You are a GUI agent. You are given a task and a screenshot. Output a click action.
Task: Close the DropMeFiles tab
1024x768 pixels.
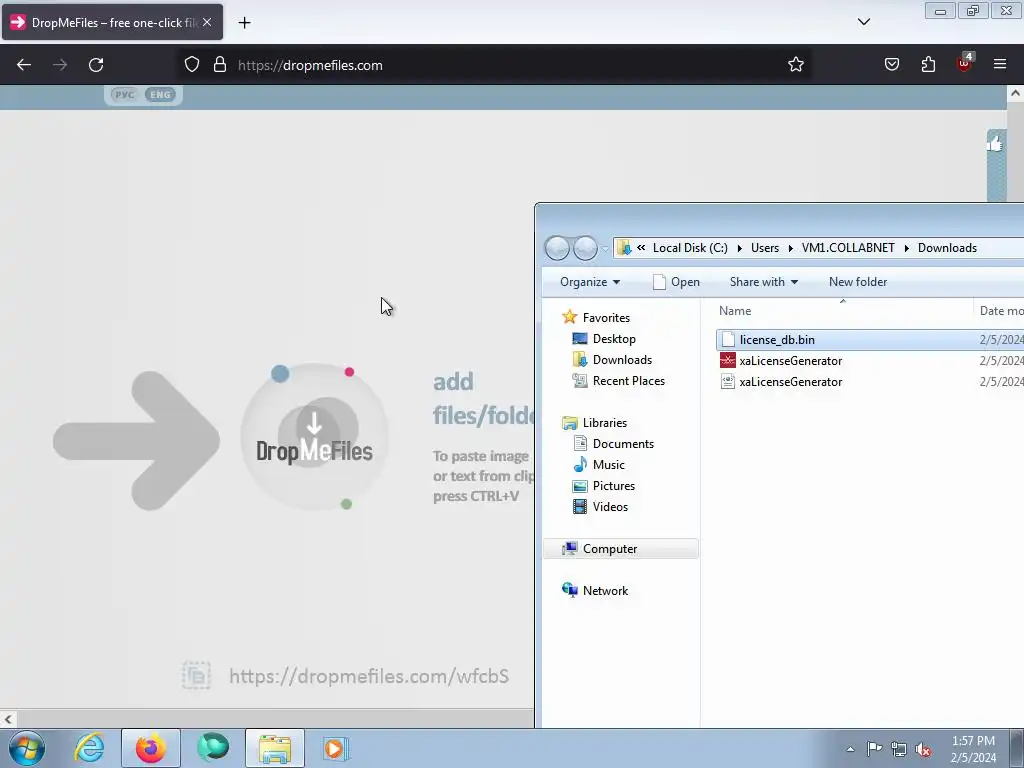pos(207,22)
